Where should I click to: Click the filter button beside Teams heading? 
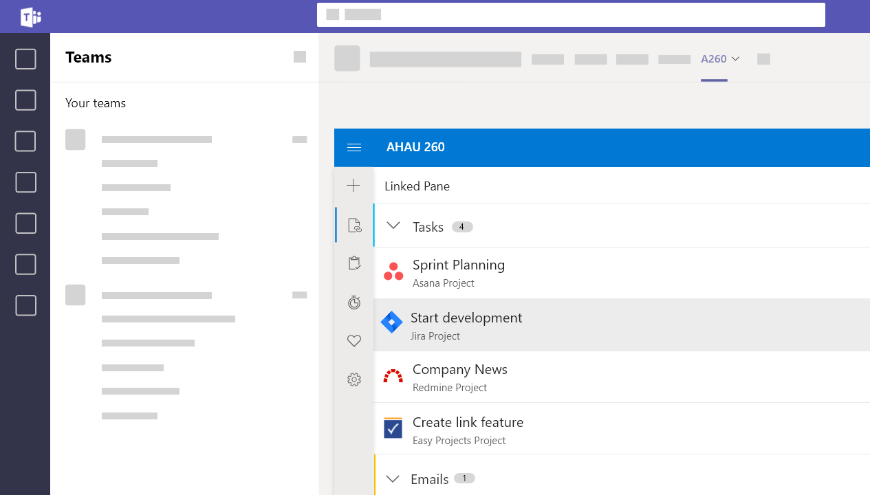(x=300, y=57)
